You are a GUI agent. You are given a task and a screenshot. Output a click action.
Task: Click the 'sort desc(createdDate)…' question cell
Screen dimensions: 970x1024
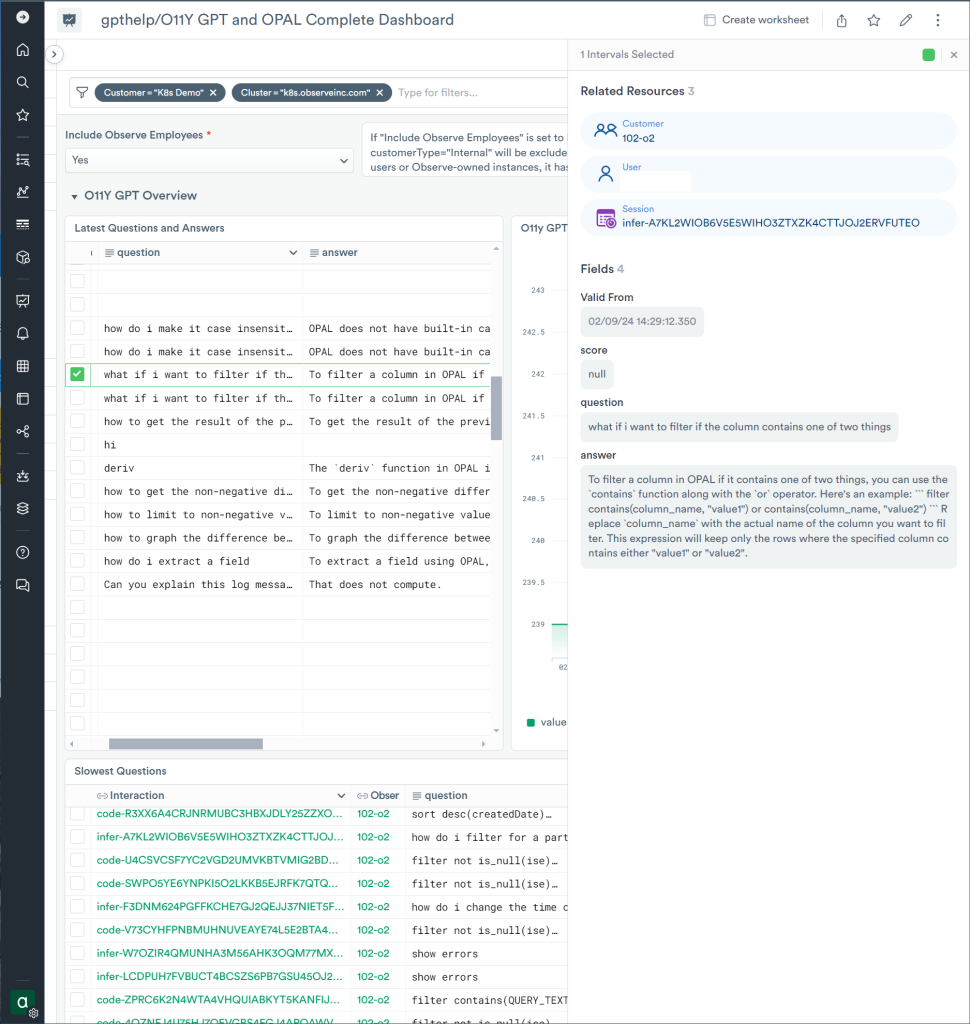pyautogui.click(x=481, y=814)
